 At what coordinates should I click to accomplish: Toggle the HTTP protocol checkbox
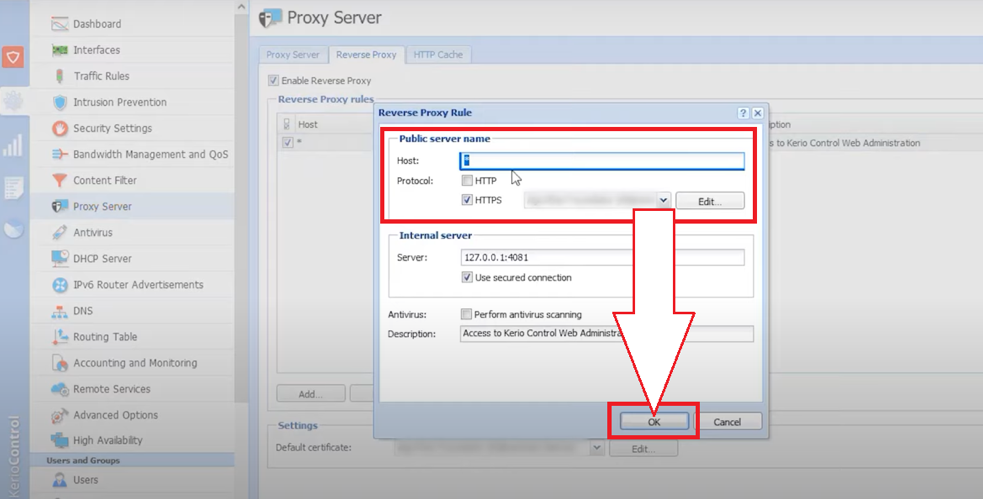click(467, 181)
